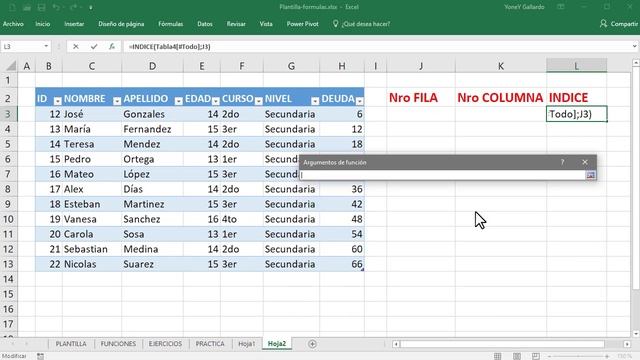Image resolution: width=640 pixels, height=360 pixels.
Task: Switch to Normal view in status bar
Action: pyautogui.click(x=498, y=356)
